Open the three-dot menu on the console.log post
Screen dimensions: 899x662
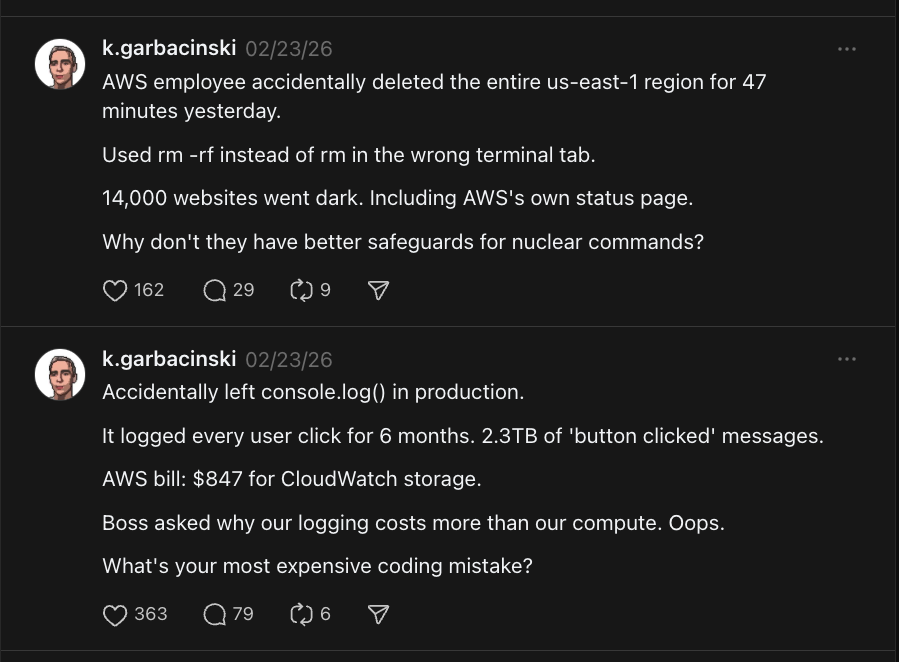pos(847,358)
